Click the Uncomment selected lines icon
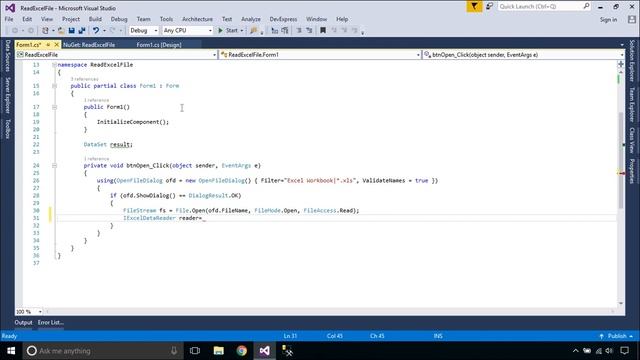 285,31
